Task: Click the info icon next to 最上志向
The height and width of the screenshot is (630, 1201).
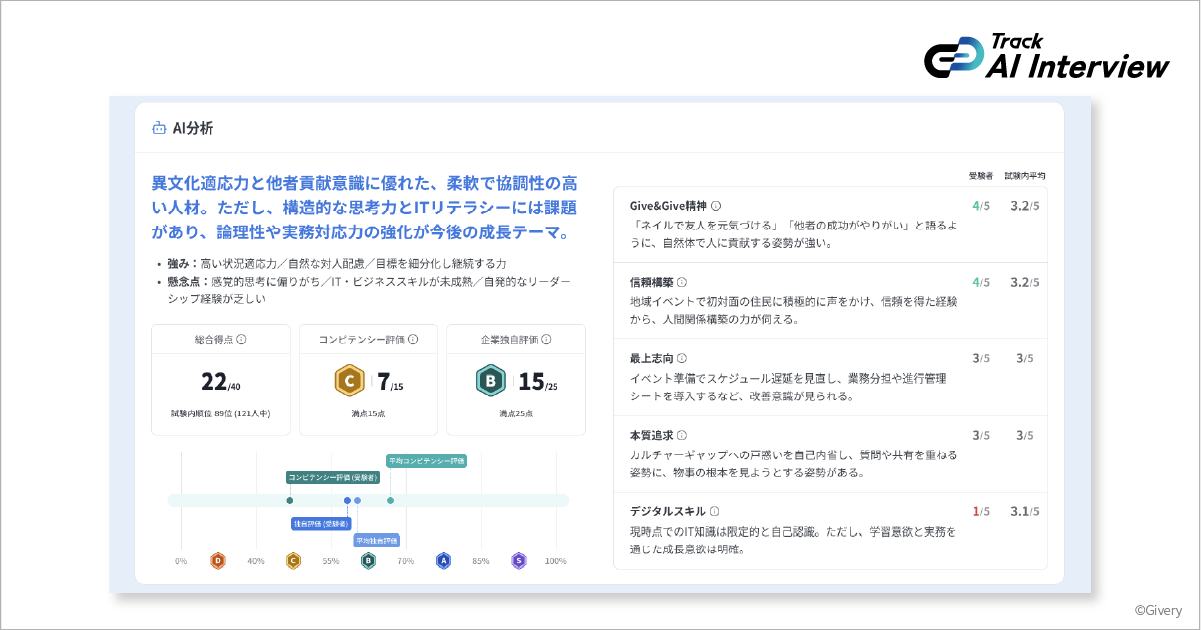Action: (x=682, y=358)
